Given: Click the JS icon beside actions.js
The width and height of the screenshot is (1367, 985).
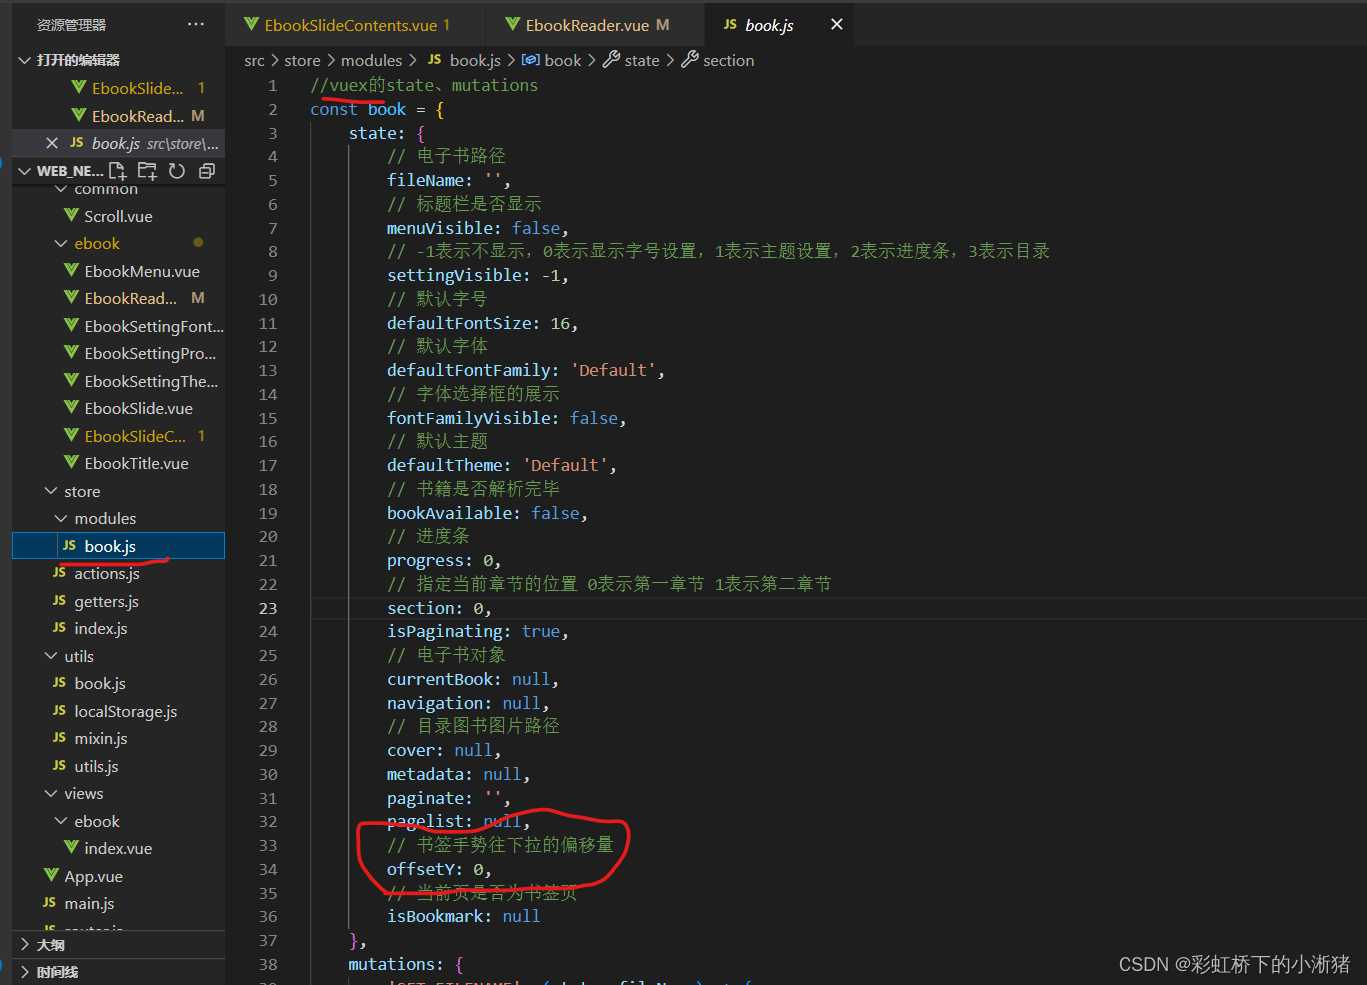Looking at the screenshot, I should coord(59,573).
